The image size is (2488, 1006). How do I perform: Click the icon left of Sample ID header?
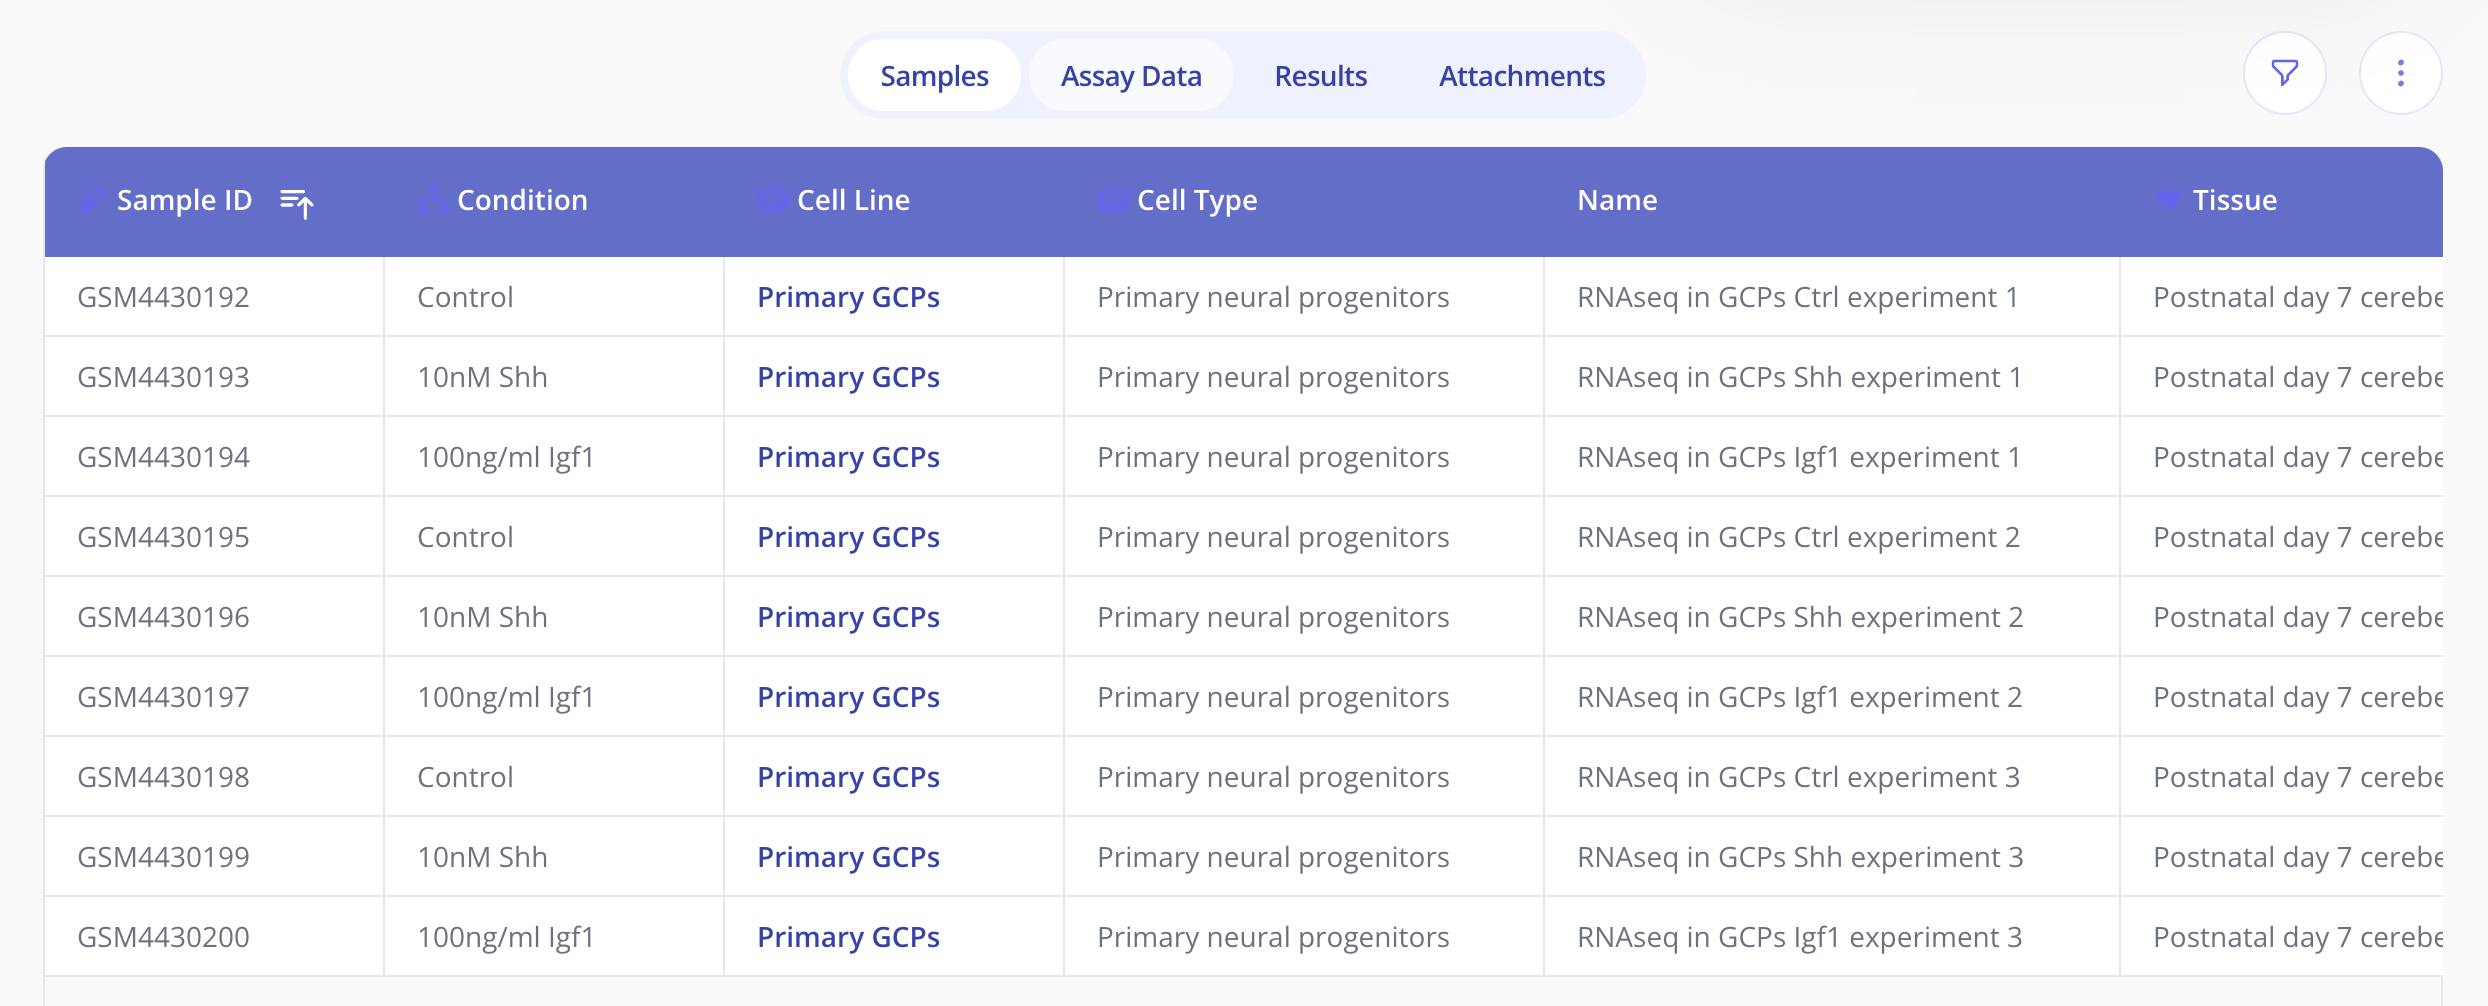(92, 200)
